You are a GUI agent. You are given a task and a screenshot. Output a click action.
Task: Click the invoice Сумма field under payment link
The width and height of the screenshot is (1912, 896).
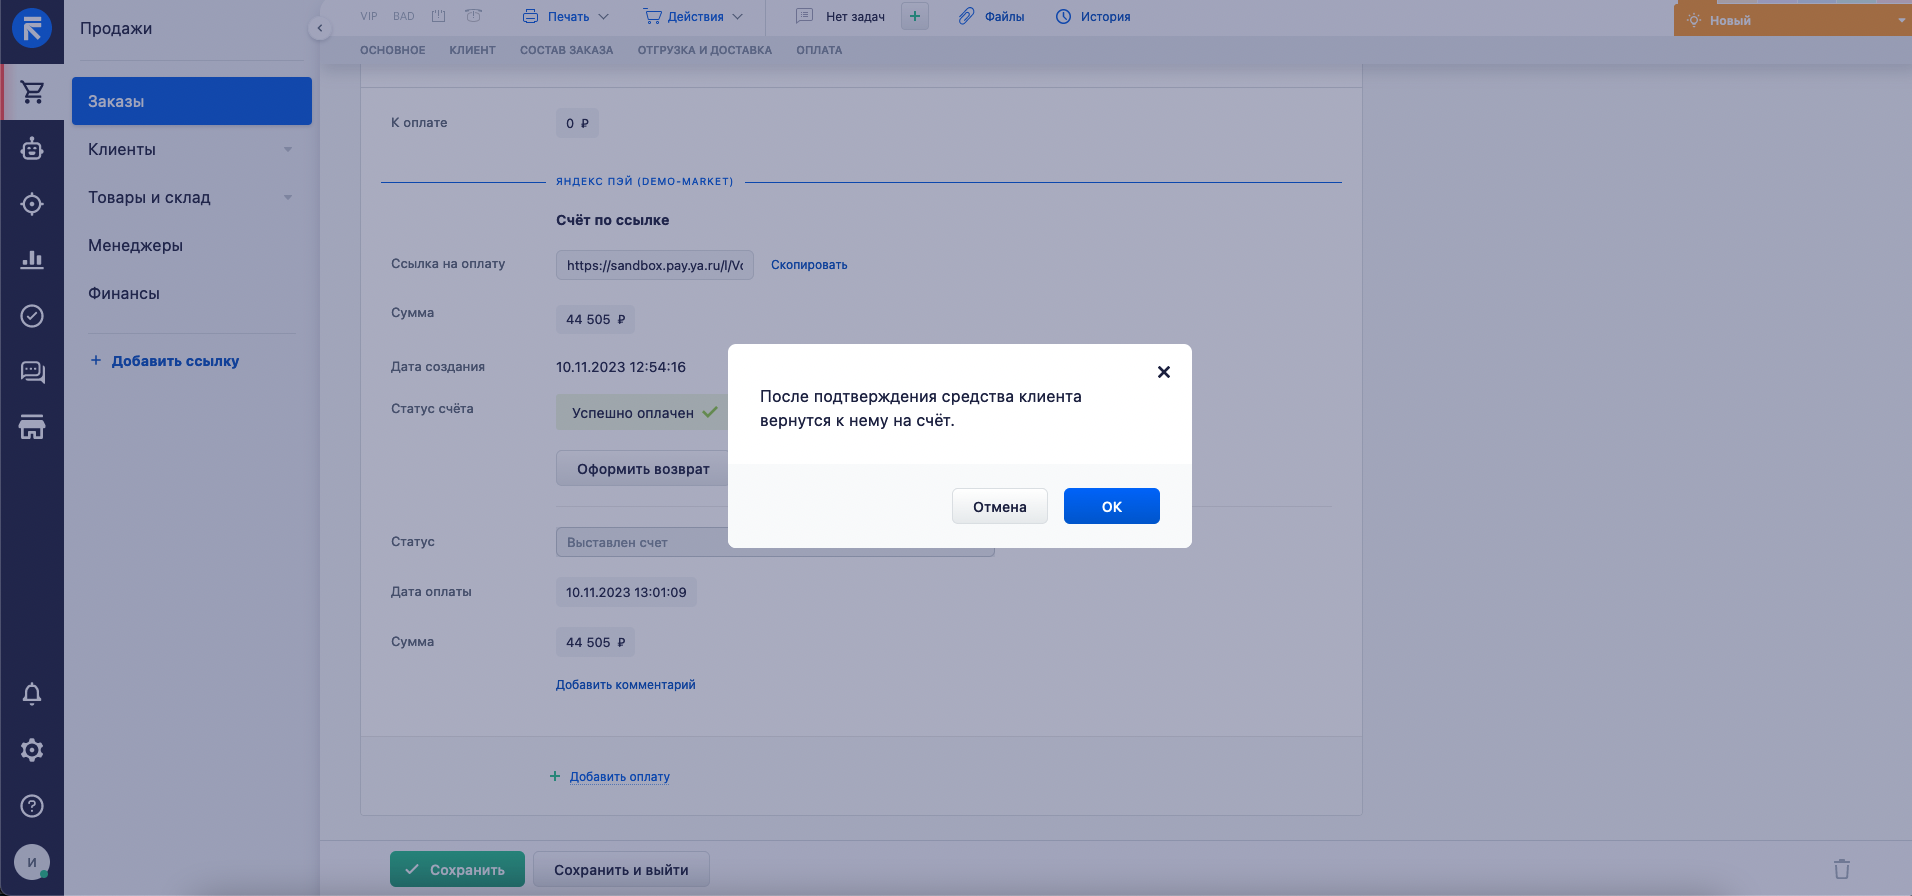595,319
